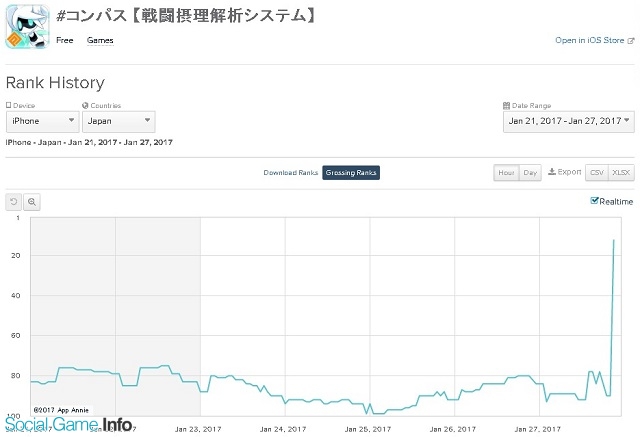The width and height of the screenshot is (640, 437).
Task: Click the Device icon label
Action: click(x=9, y=105)
